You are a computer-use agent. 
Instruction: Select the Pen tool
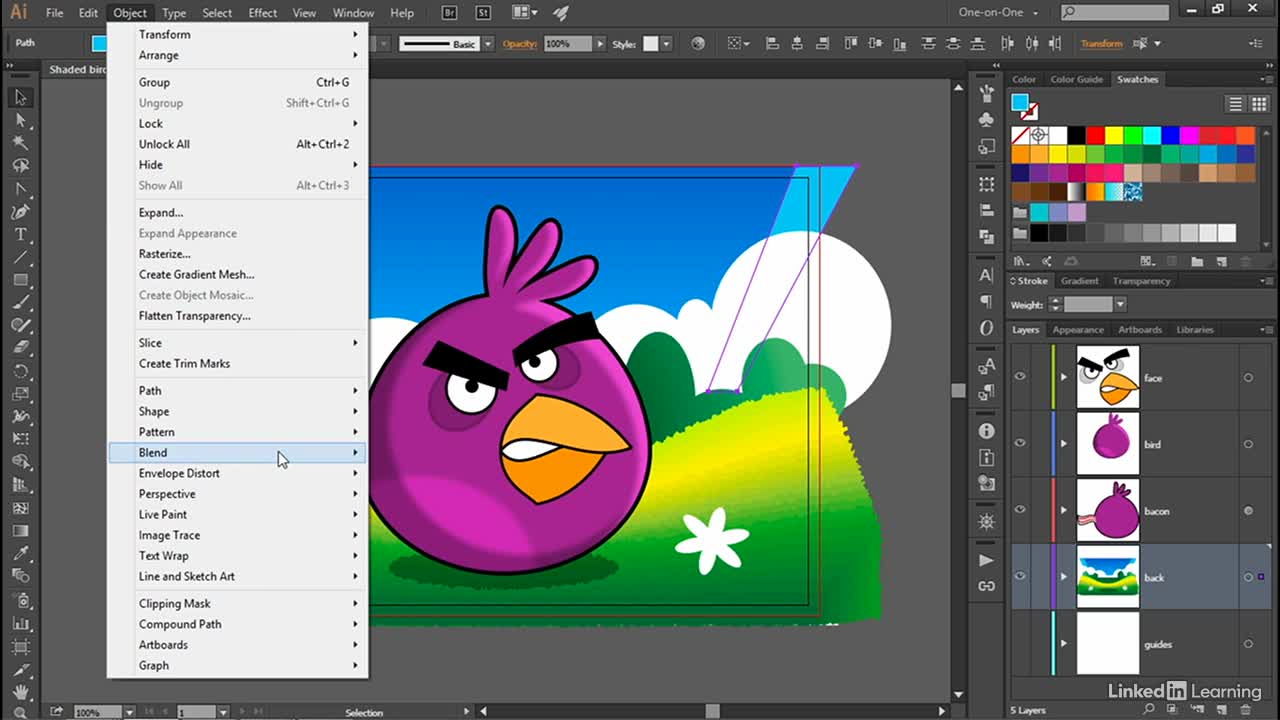[20, 211]
